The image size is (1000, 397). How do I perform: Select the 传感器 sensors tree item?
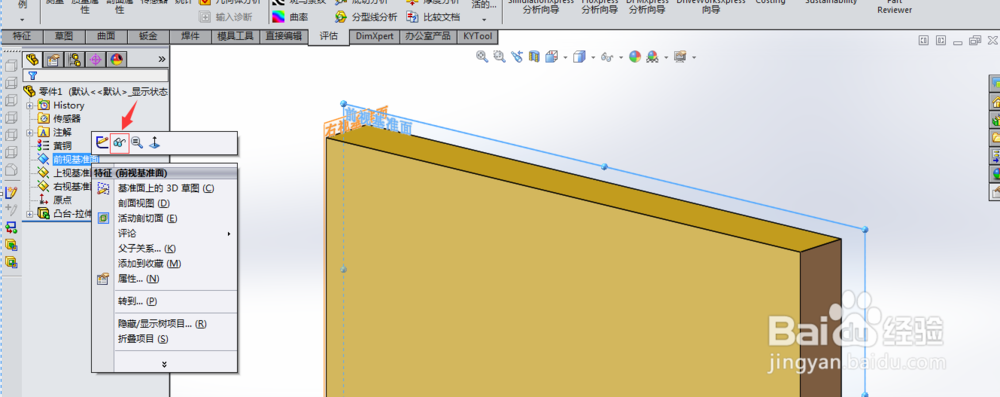[59, 119]
